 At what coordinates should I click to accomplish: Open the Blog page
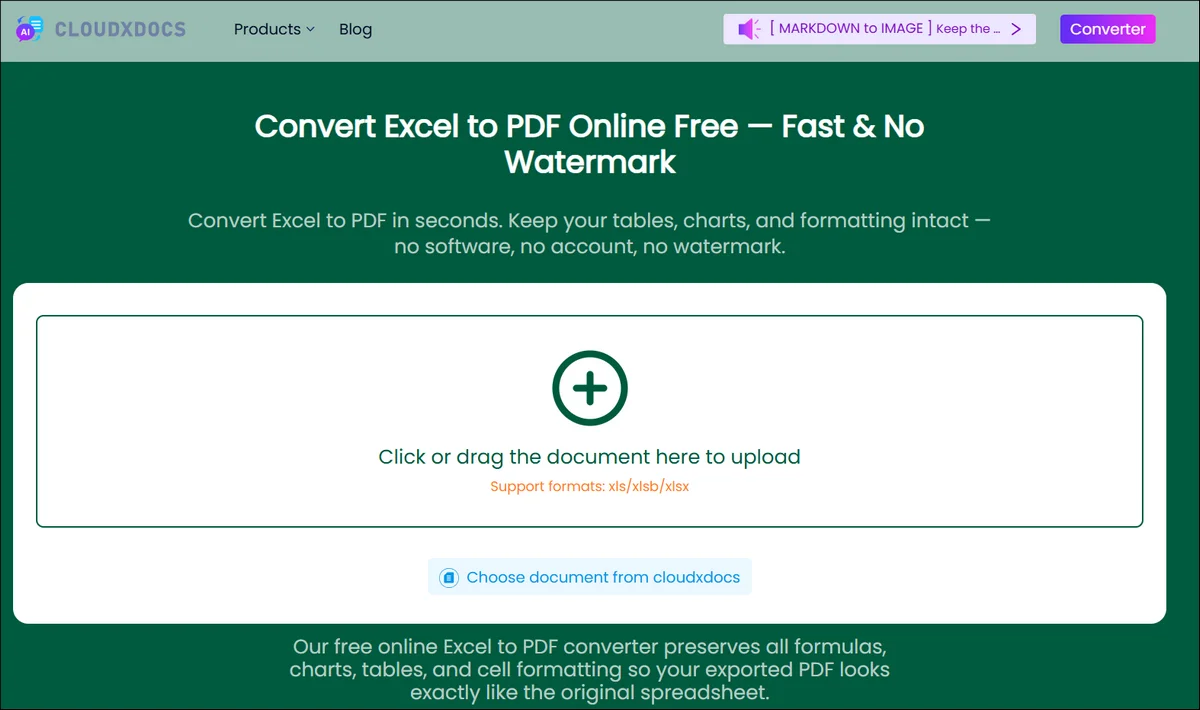pos(355,29)
